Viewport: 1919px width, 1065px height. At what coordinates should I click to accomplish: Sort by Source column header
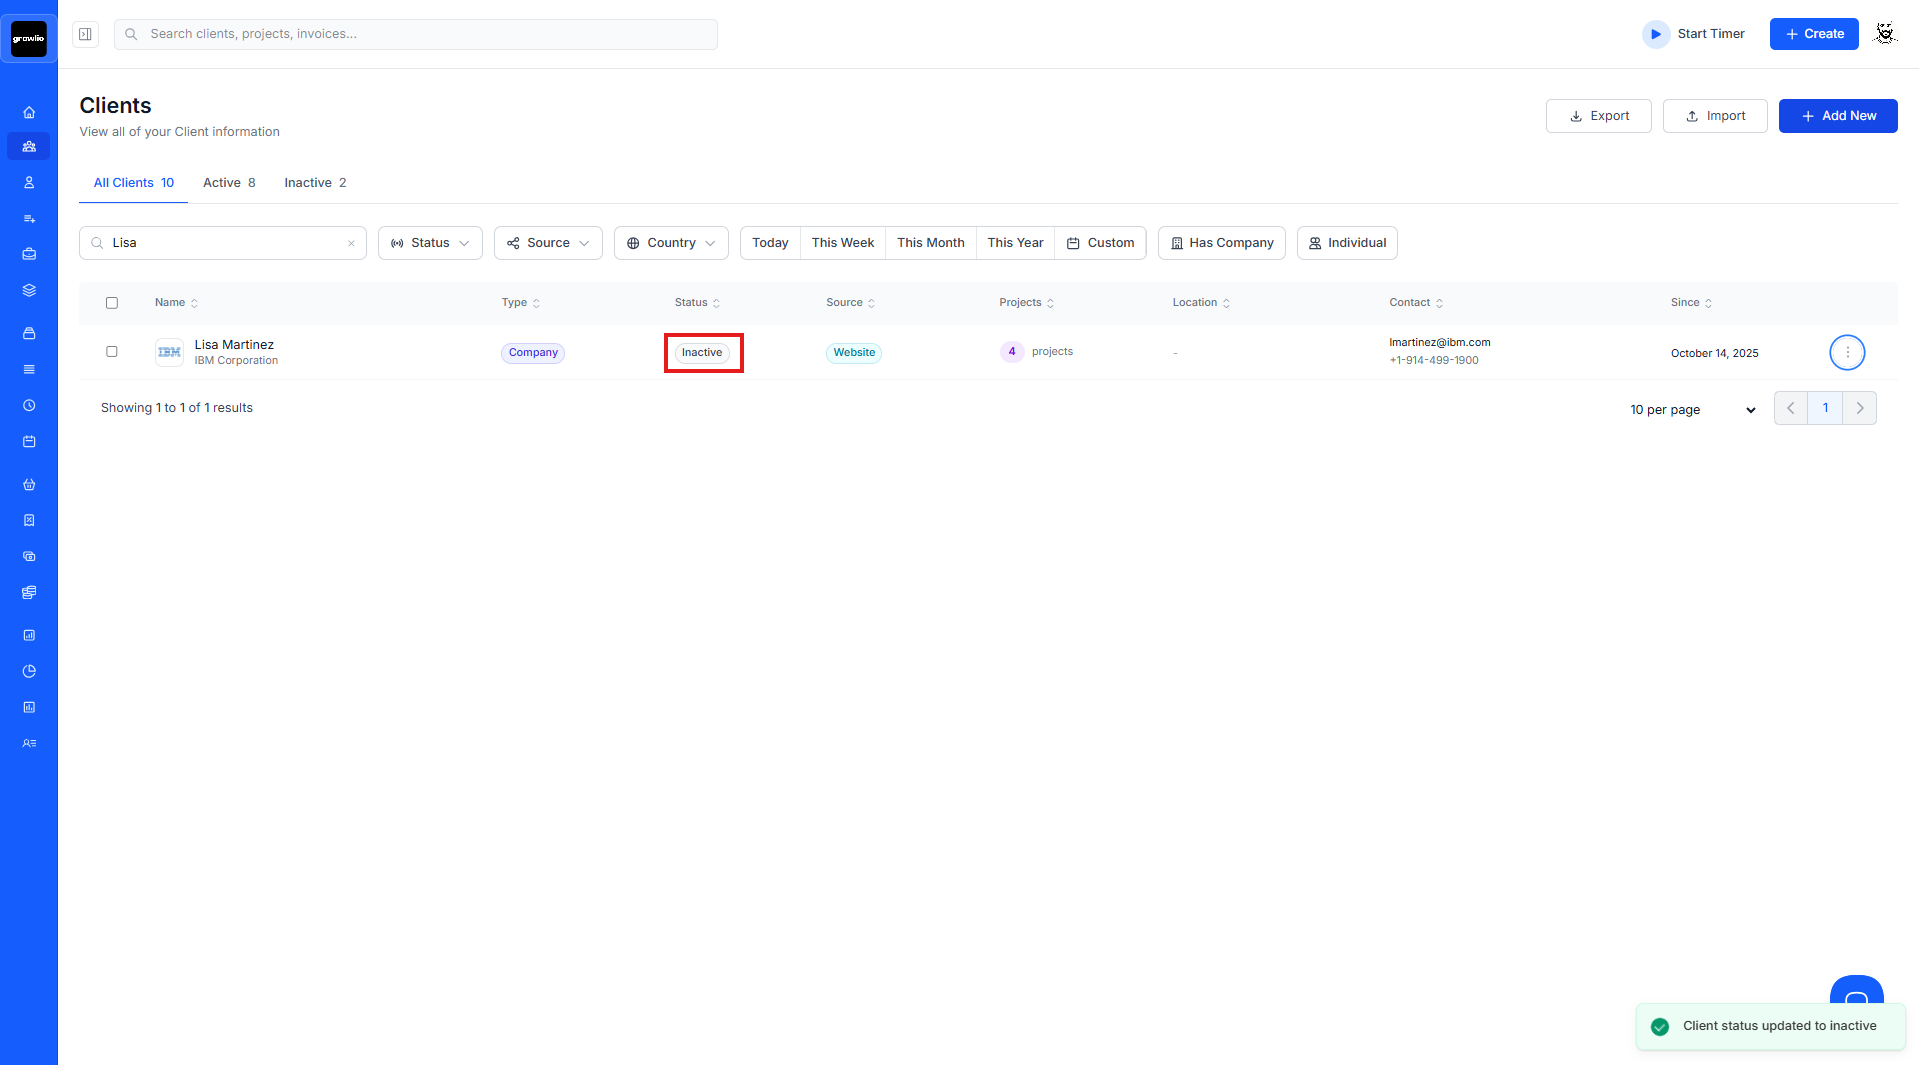[850, 303]
